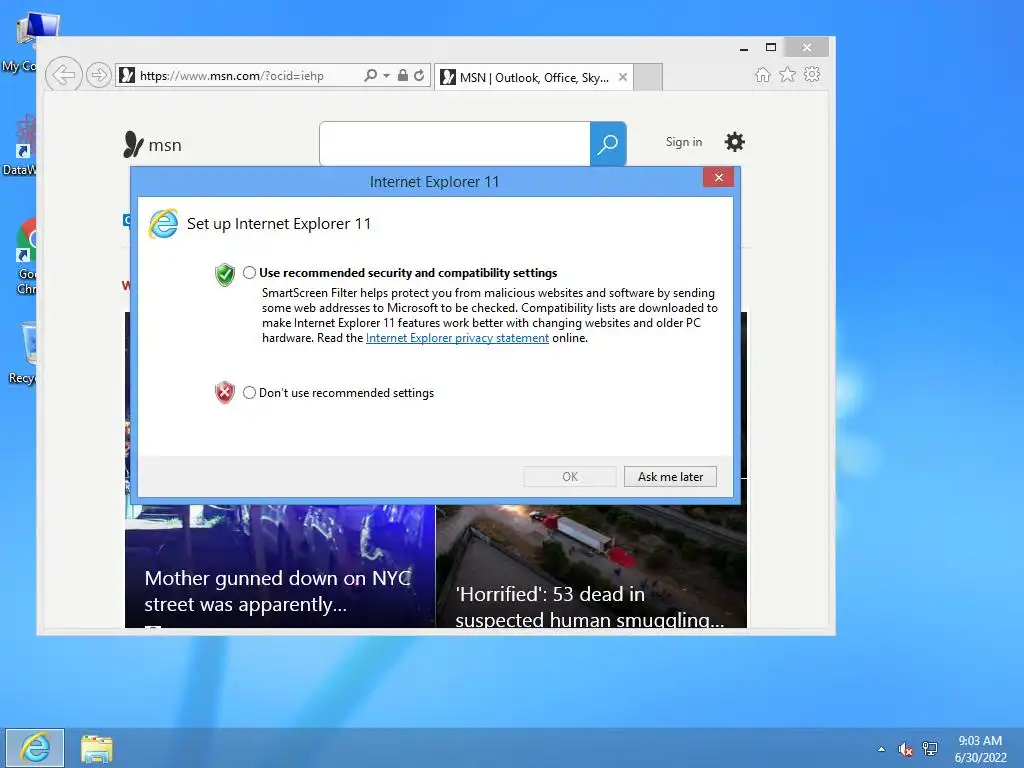Click the security lock icon in the address bar
The image size is (1024, 768).
(403, 75)
